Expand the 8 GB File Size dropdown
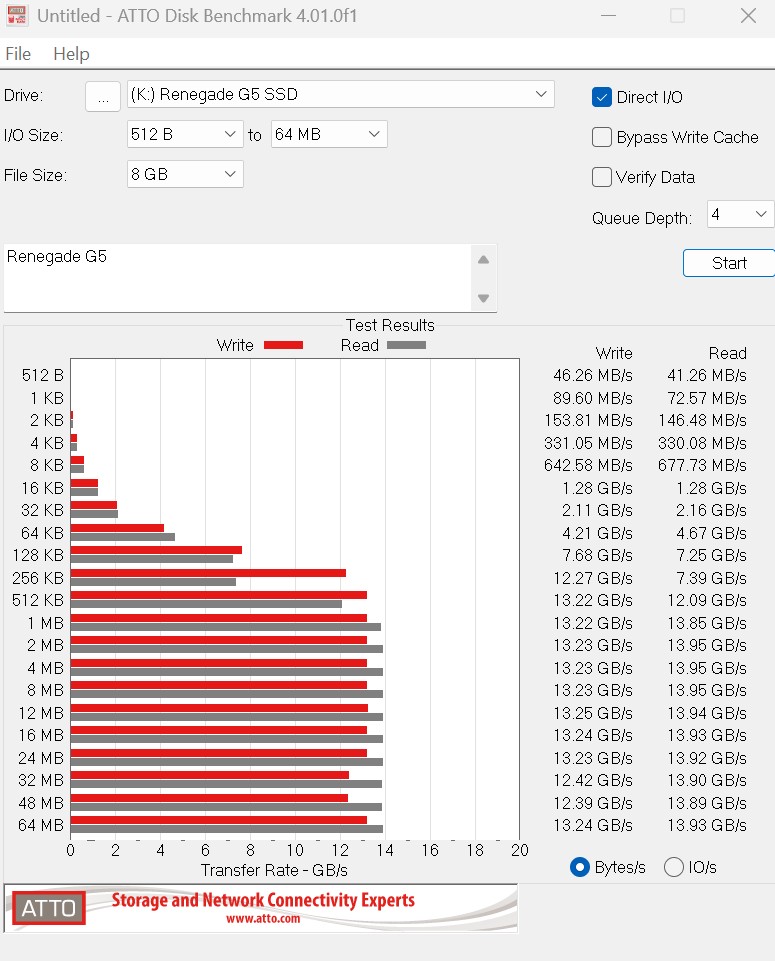This screenshot has height=961, width=775. pos(185,175)
